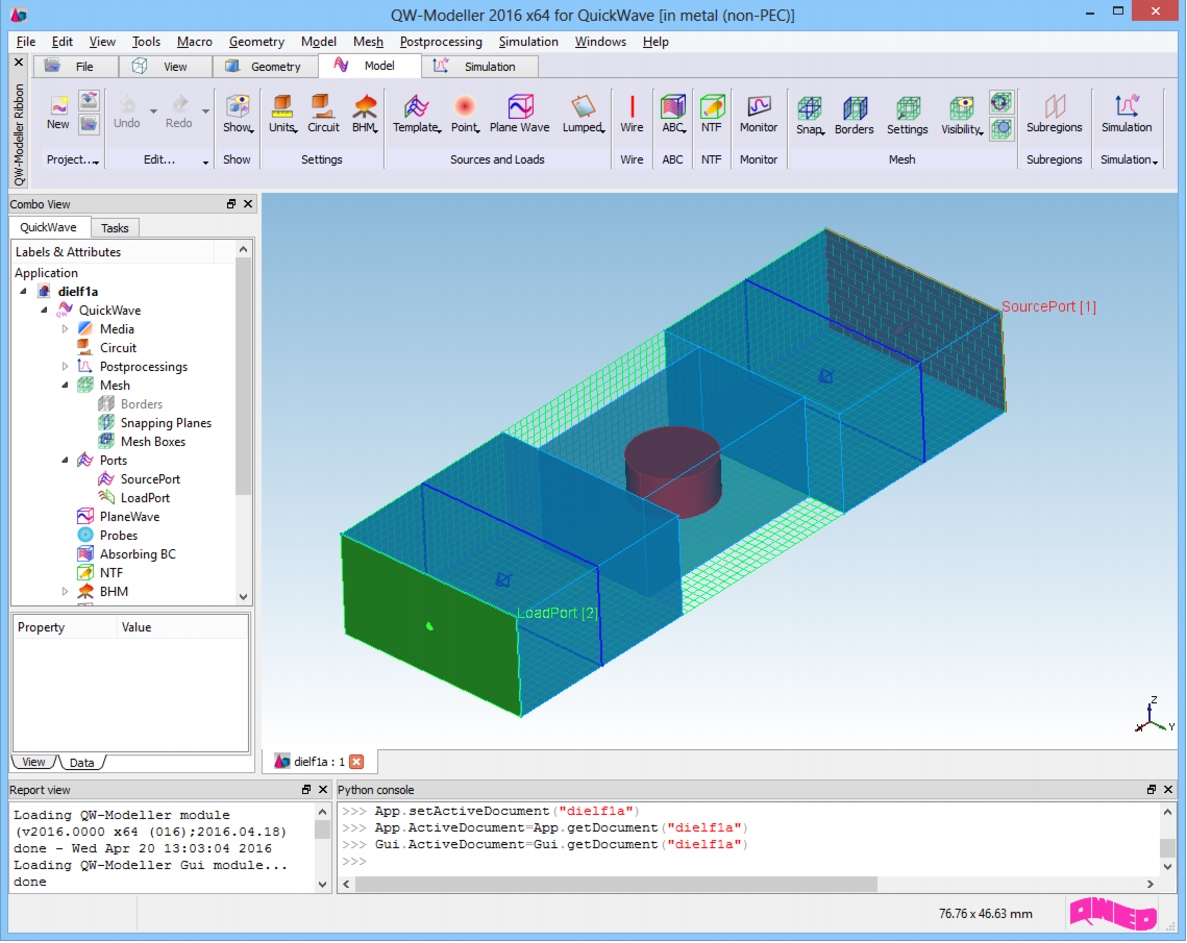The height and width of the screenshot is (943, 1187).
Task: Open ABC absorbing boundary tool
Action: 673,114
